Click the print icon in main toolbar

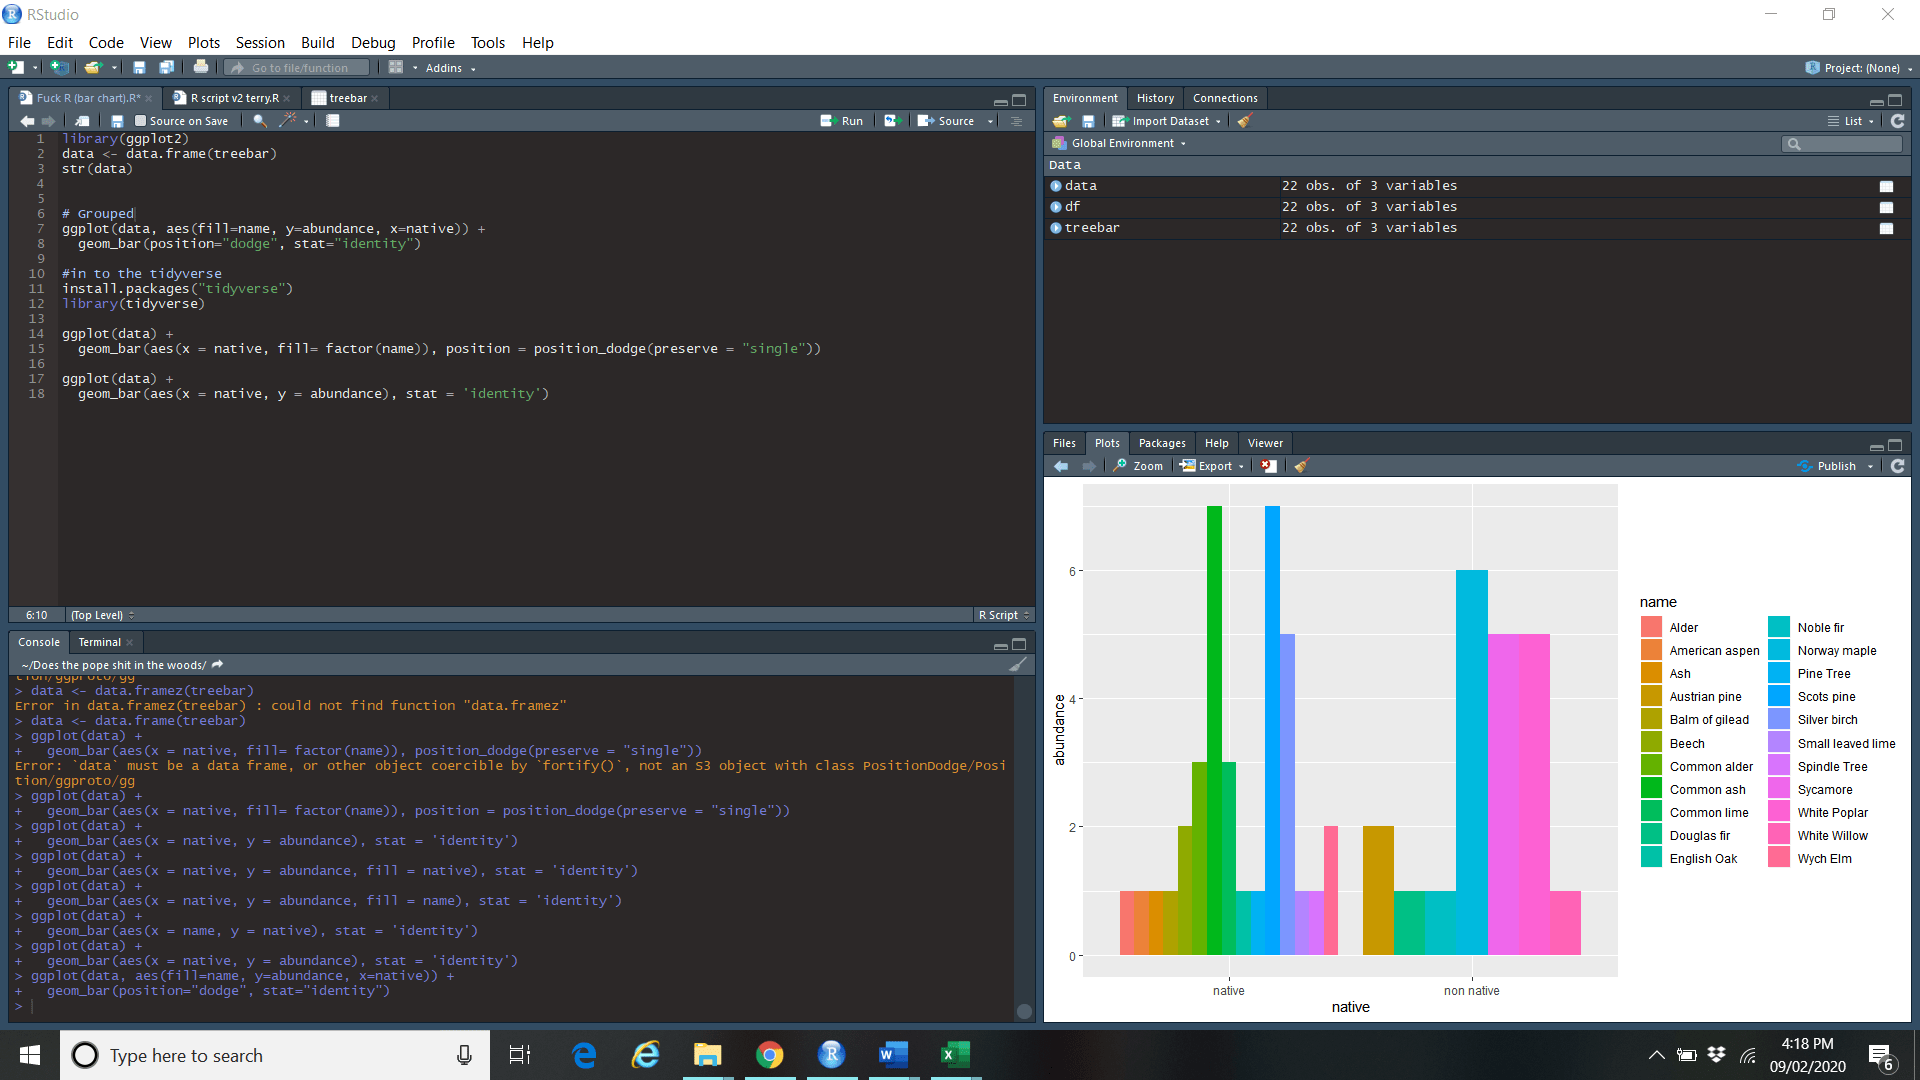coord(201,68)
